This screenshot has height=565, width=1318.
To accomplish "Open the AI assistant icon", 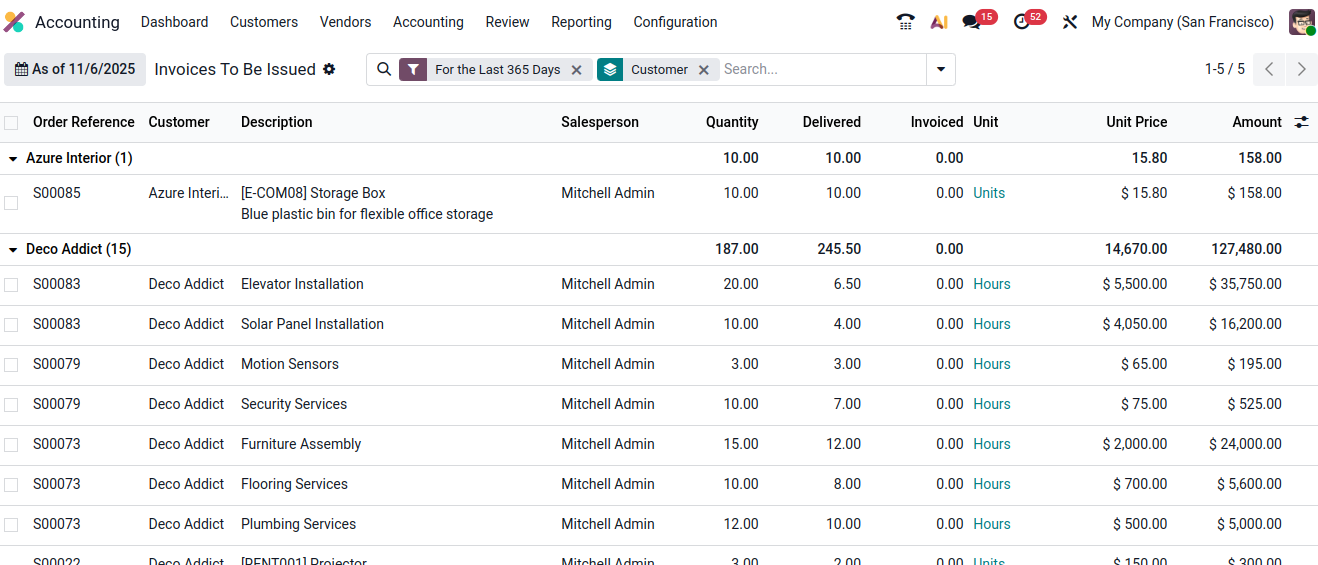I will [x=938, y=22].
